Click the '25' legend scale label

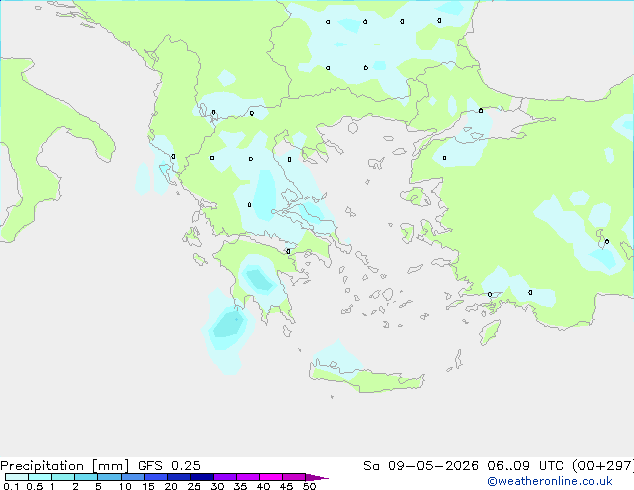194,486
